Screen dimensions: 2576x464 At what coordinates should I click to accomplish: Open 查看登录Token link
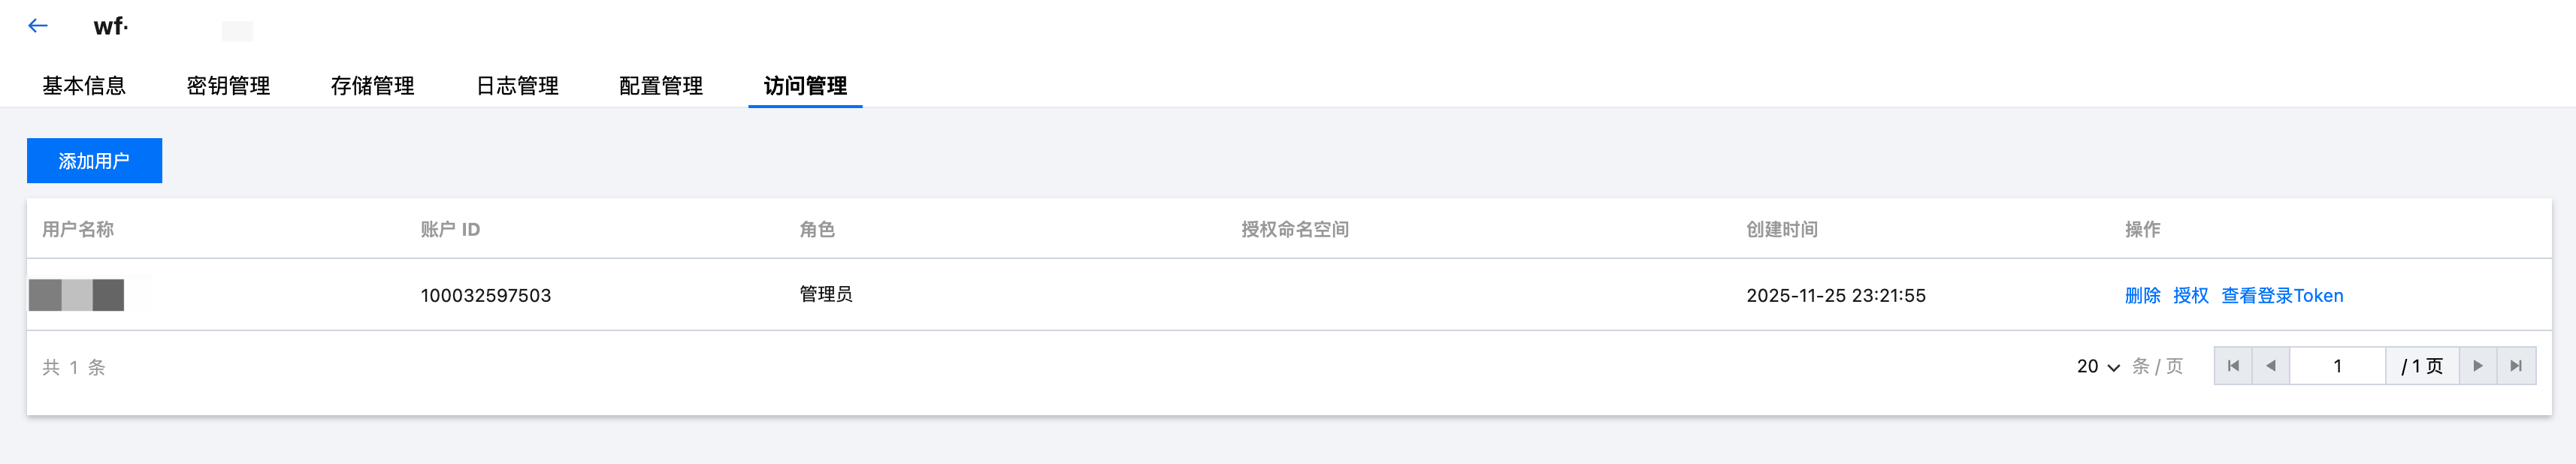[2282, 296]
